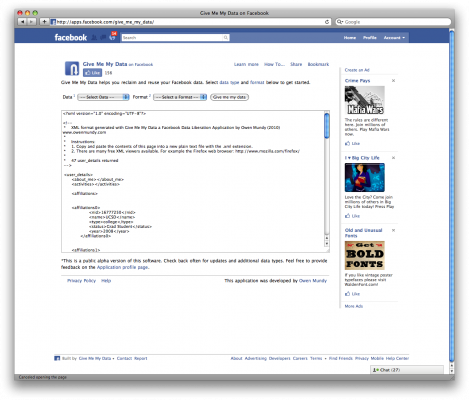Open the Select a Format dropdown

pyautogui.click(x=180, y=97)
